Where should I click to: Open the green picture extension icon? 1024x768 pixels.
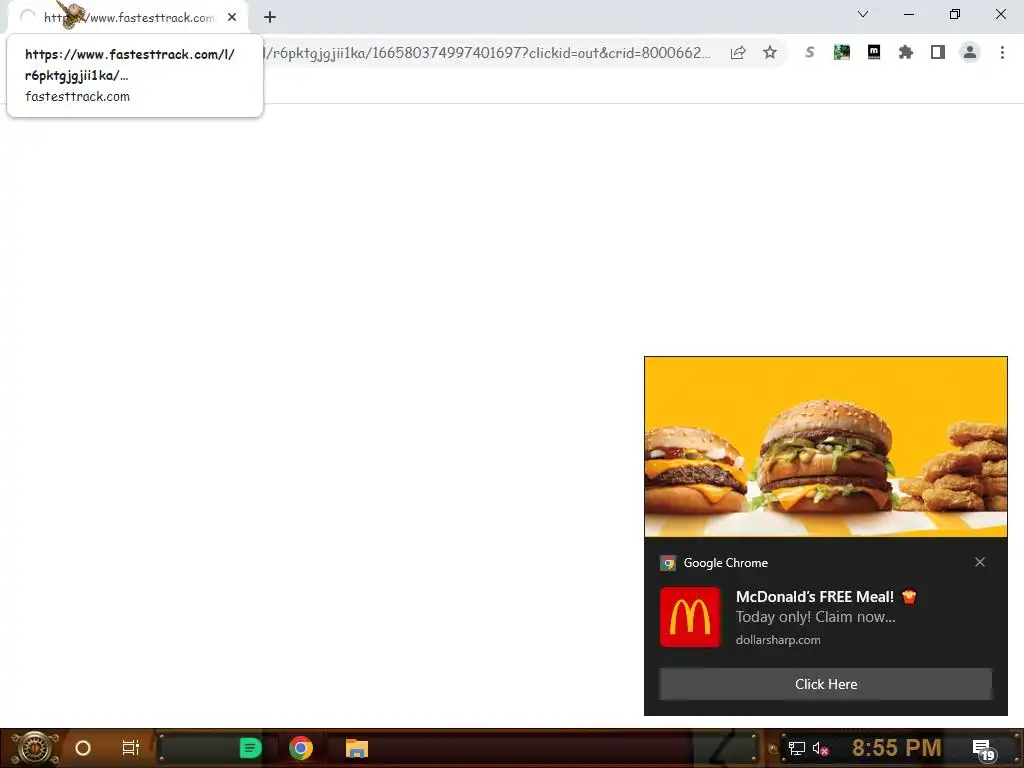point(842,52)
